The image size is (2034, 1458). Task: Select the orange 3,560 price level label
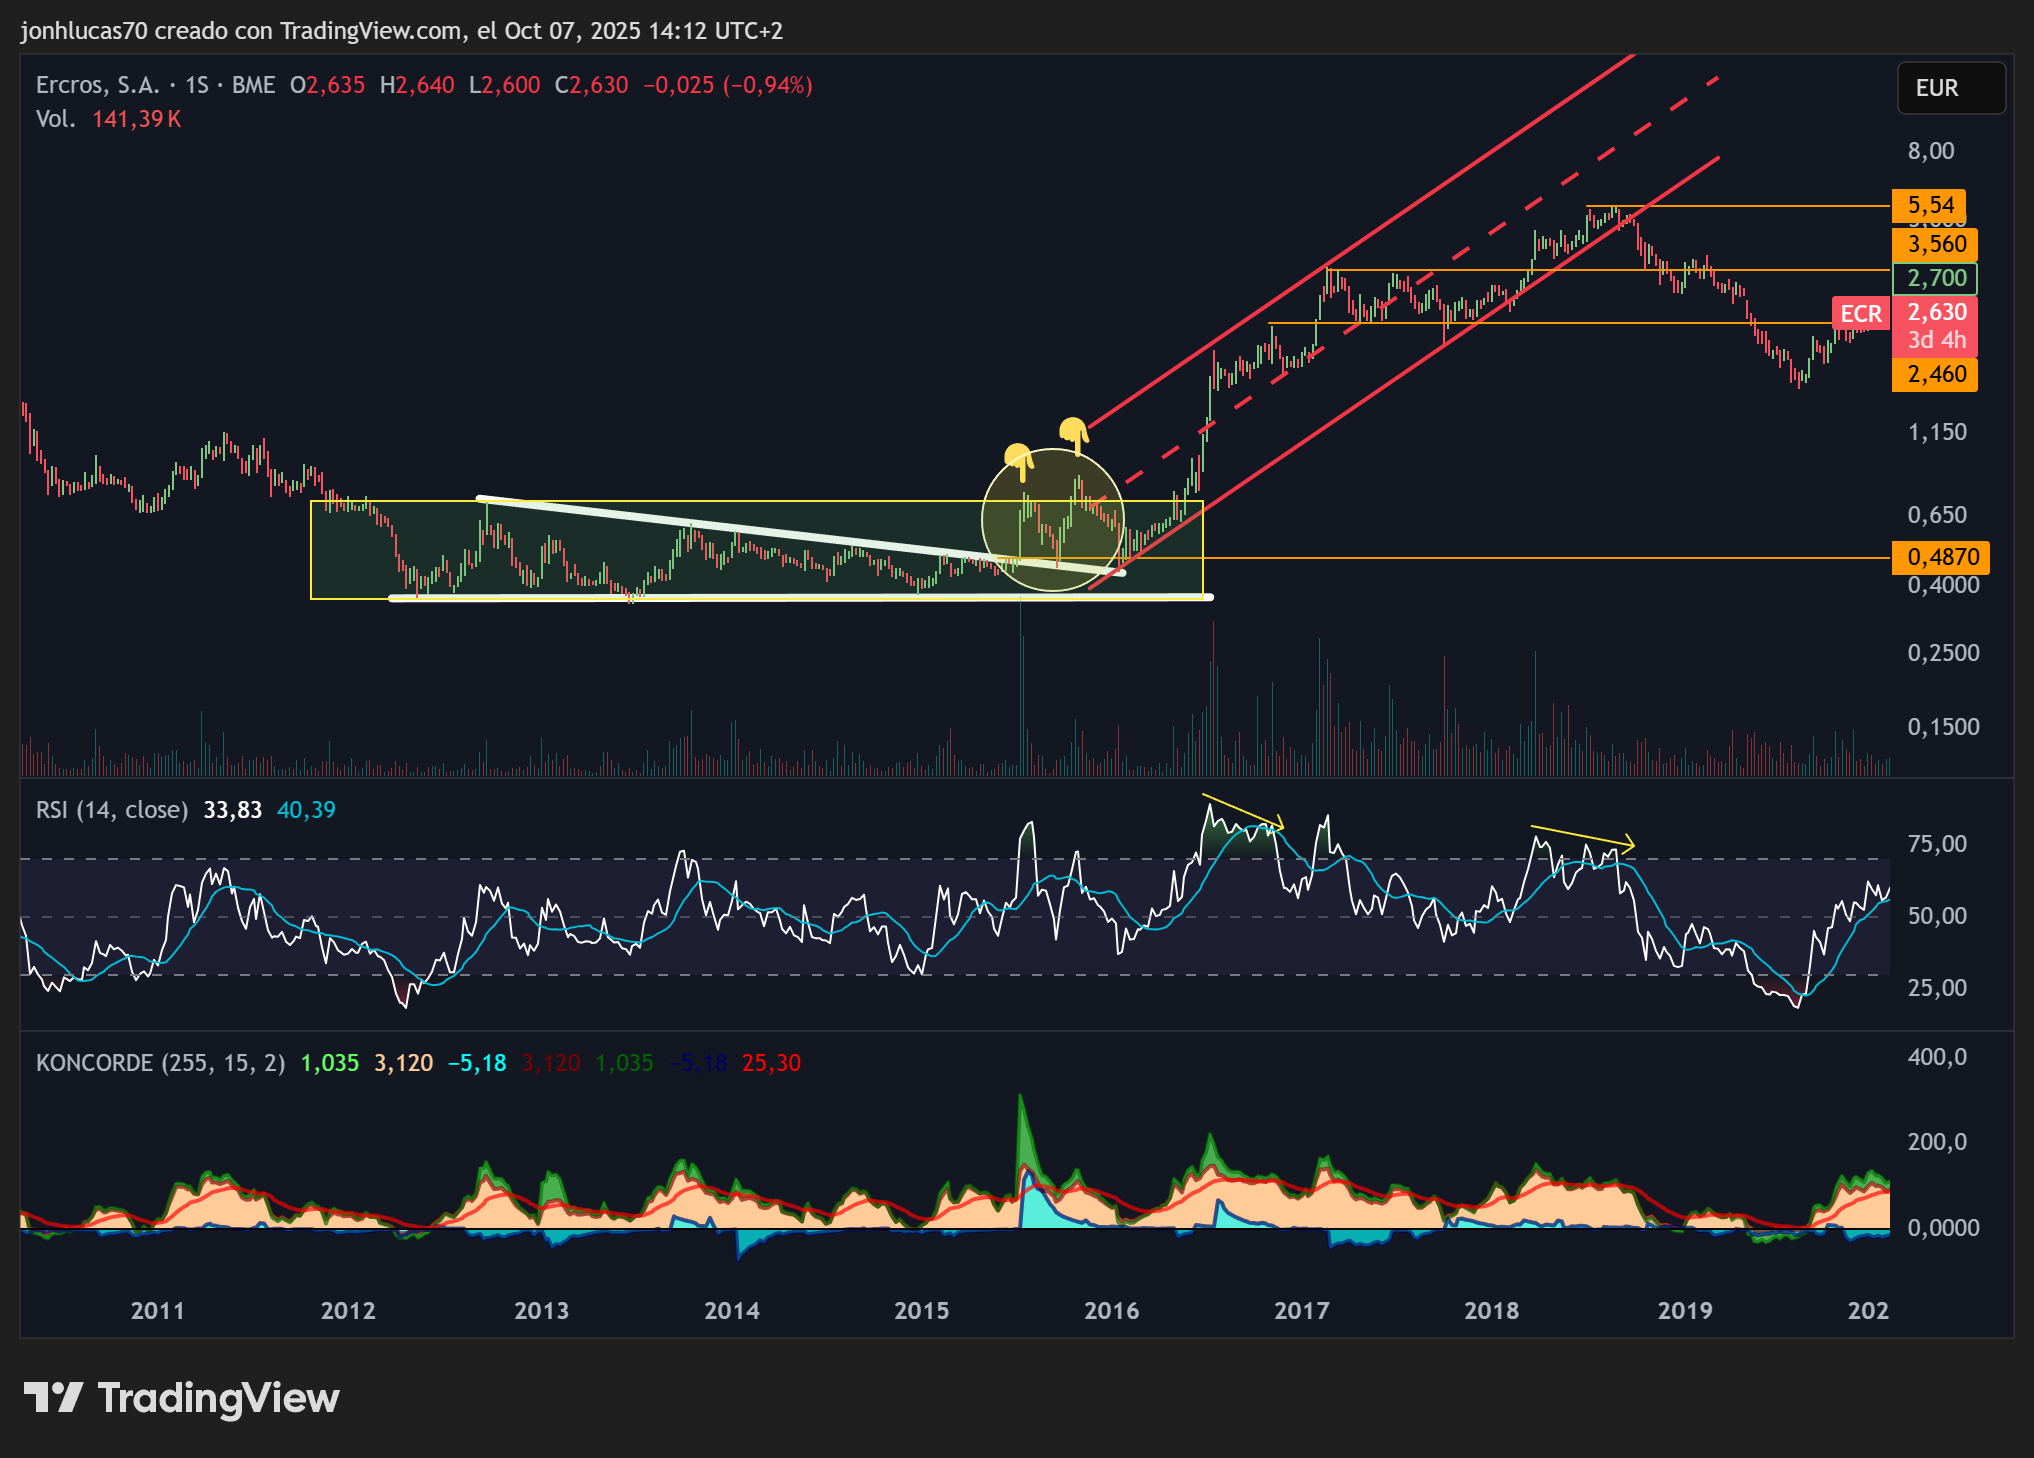[x=1935, y=244]
